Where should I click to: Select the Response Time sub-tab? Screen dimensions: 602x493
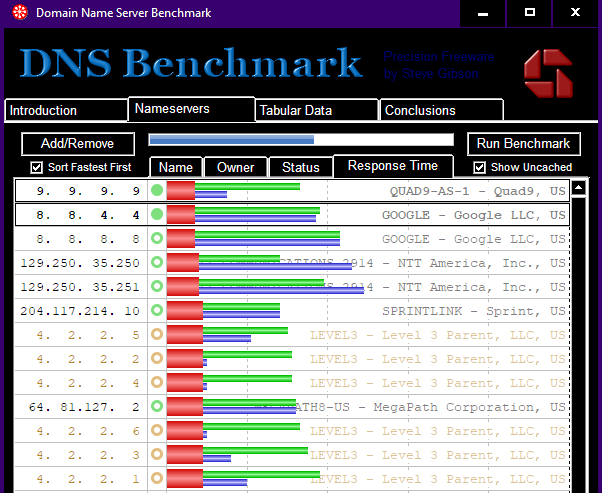point(393,166)
